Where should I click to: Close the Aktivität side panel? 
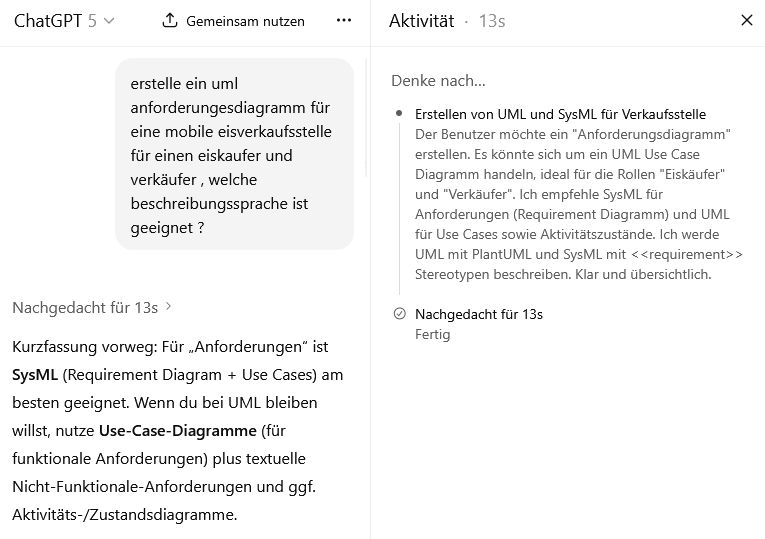746,20
